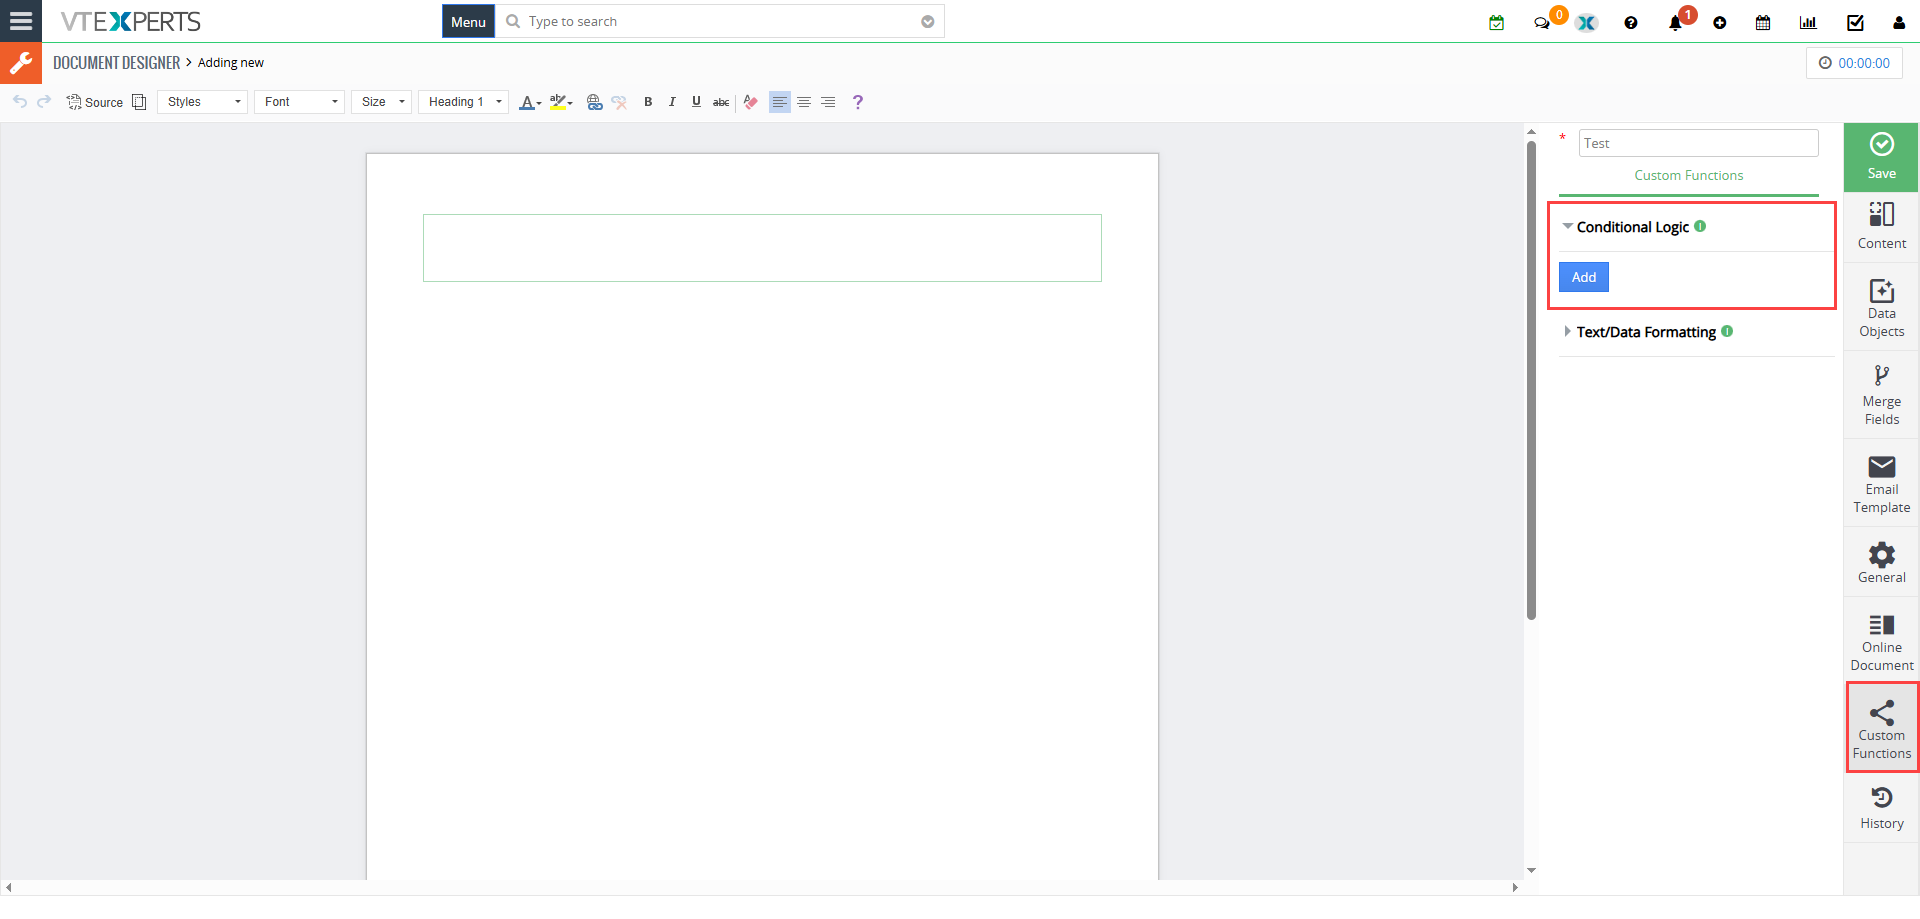
Task: Click the Source button in the toolbar
Action: tap(95, 102)
